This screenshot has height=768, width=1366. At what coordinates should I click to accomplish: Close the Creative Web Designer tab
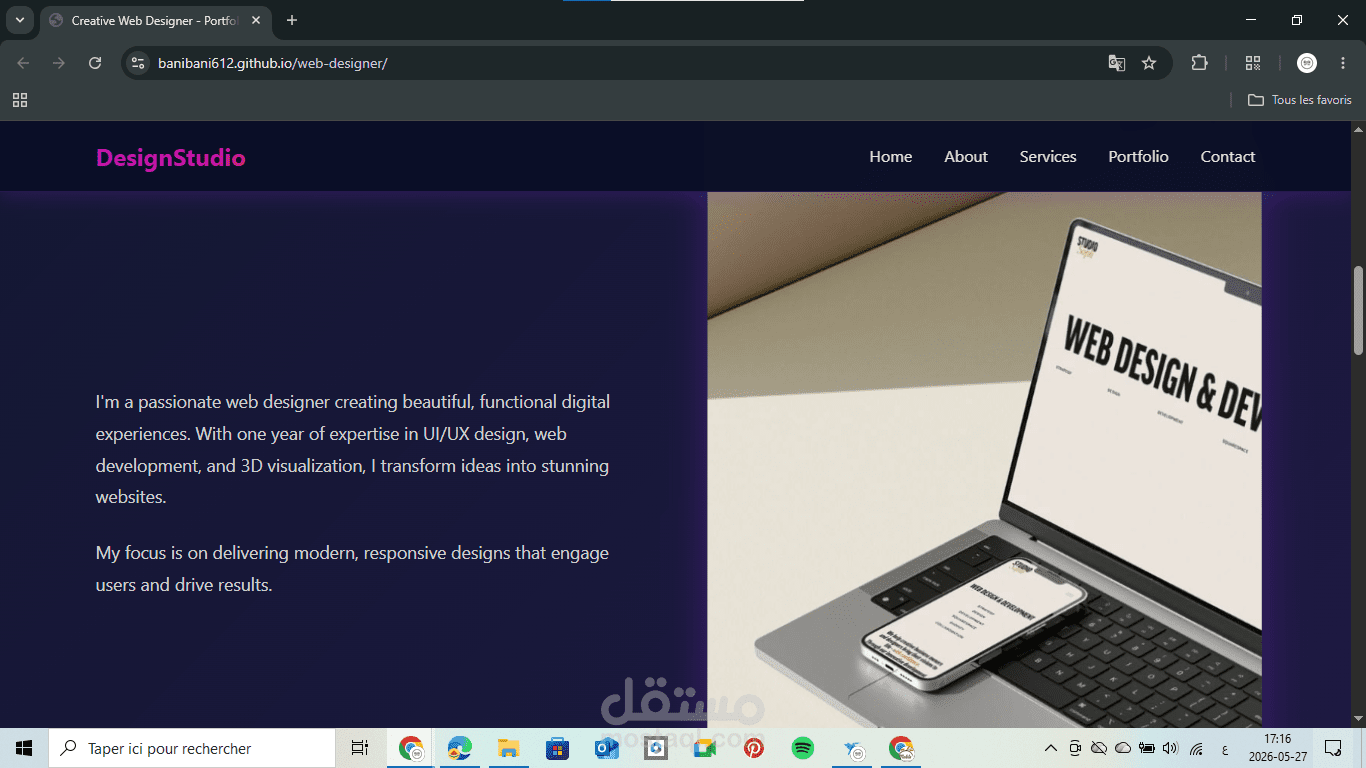click(256, 20)
